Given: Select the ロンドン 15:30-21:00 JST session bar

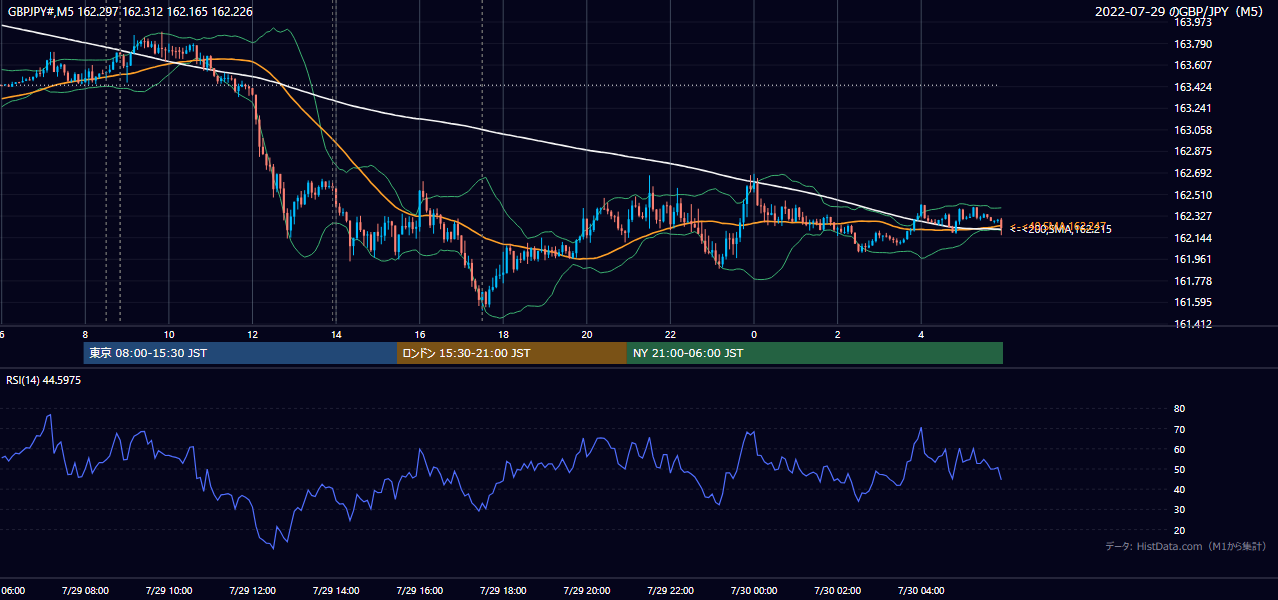Looking at the screenshot, I should tap(512, 353).
